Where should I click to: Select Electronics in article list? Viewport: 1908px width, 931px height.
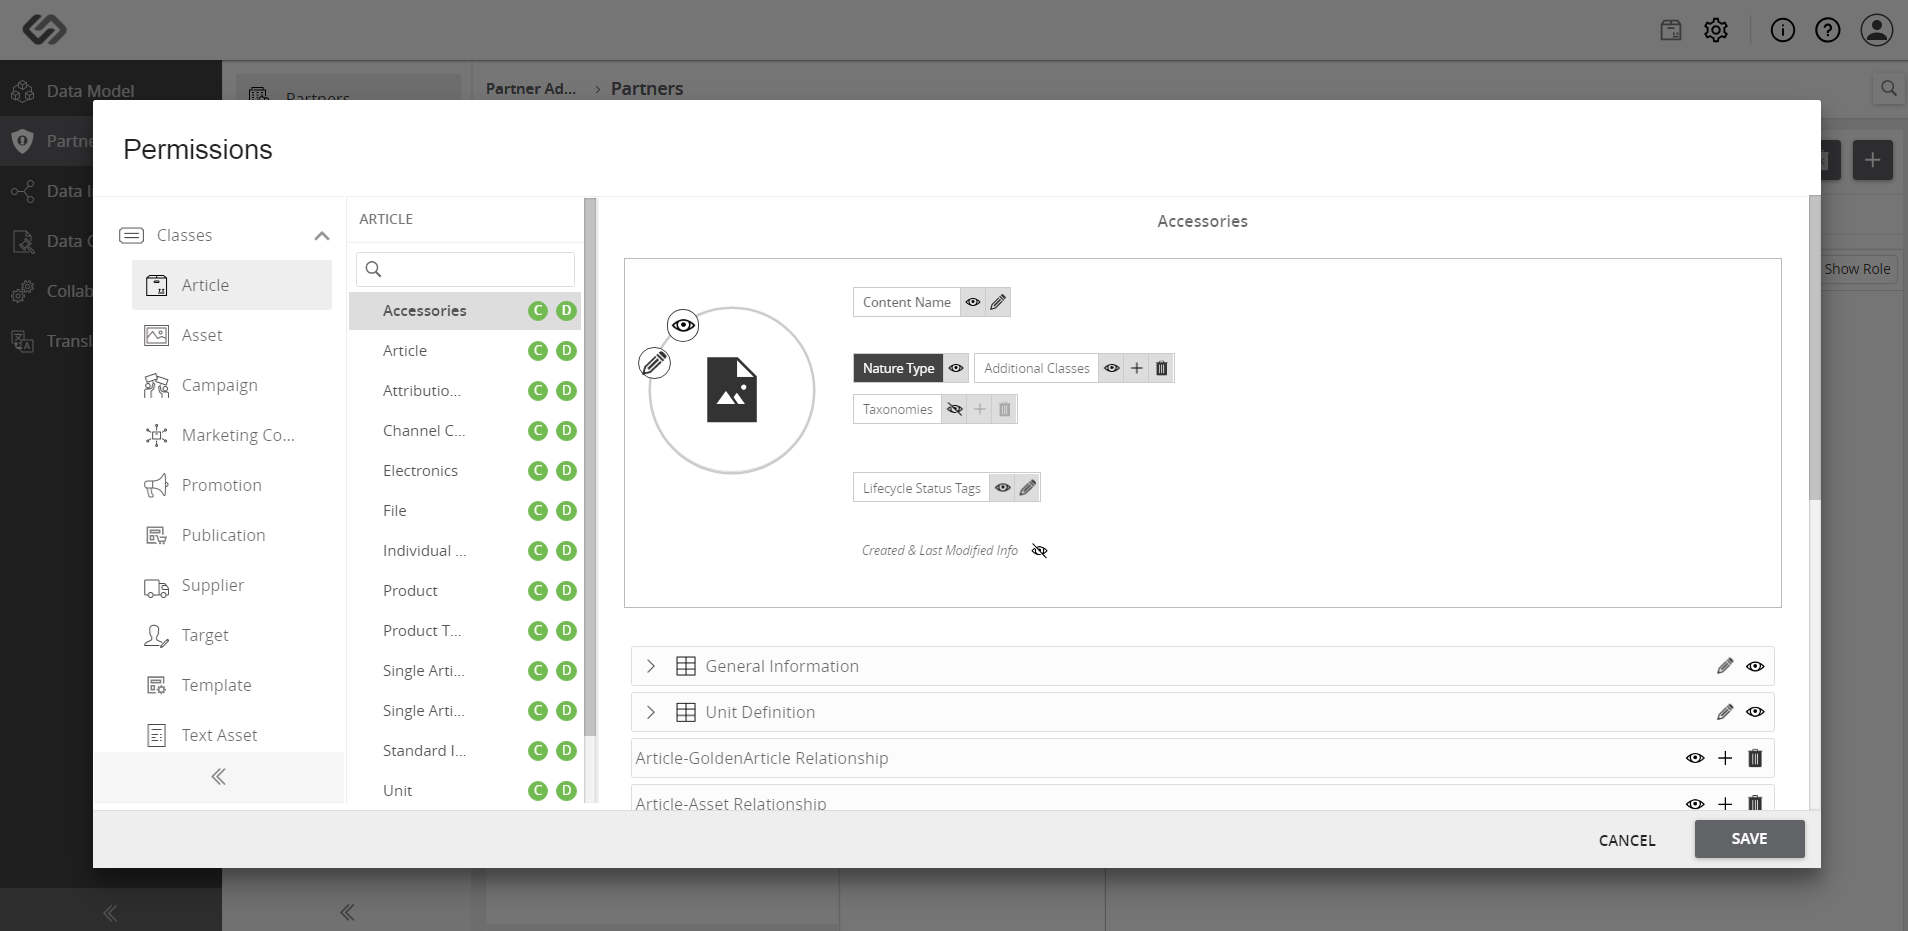click(x=420, y=471)
